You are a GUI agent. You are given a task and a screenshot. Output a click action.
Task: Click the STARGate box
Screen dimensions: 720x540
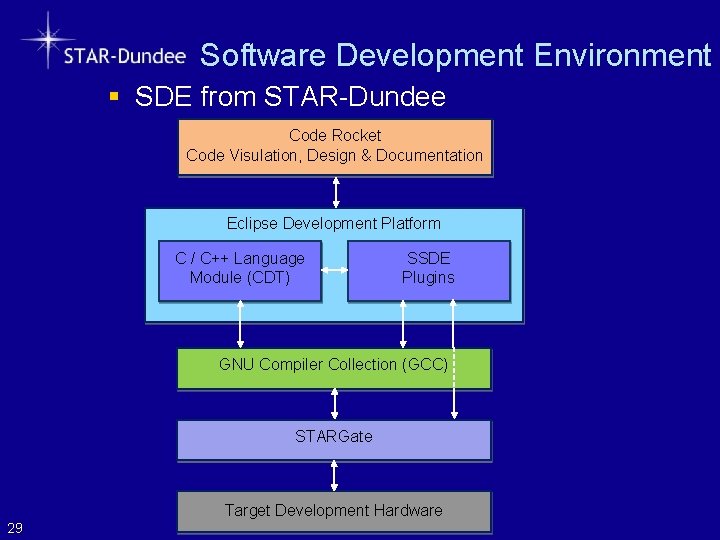pyautogui.click(x=334, y=440)
